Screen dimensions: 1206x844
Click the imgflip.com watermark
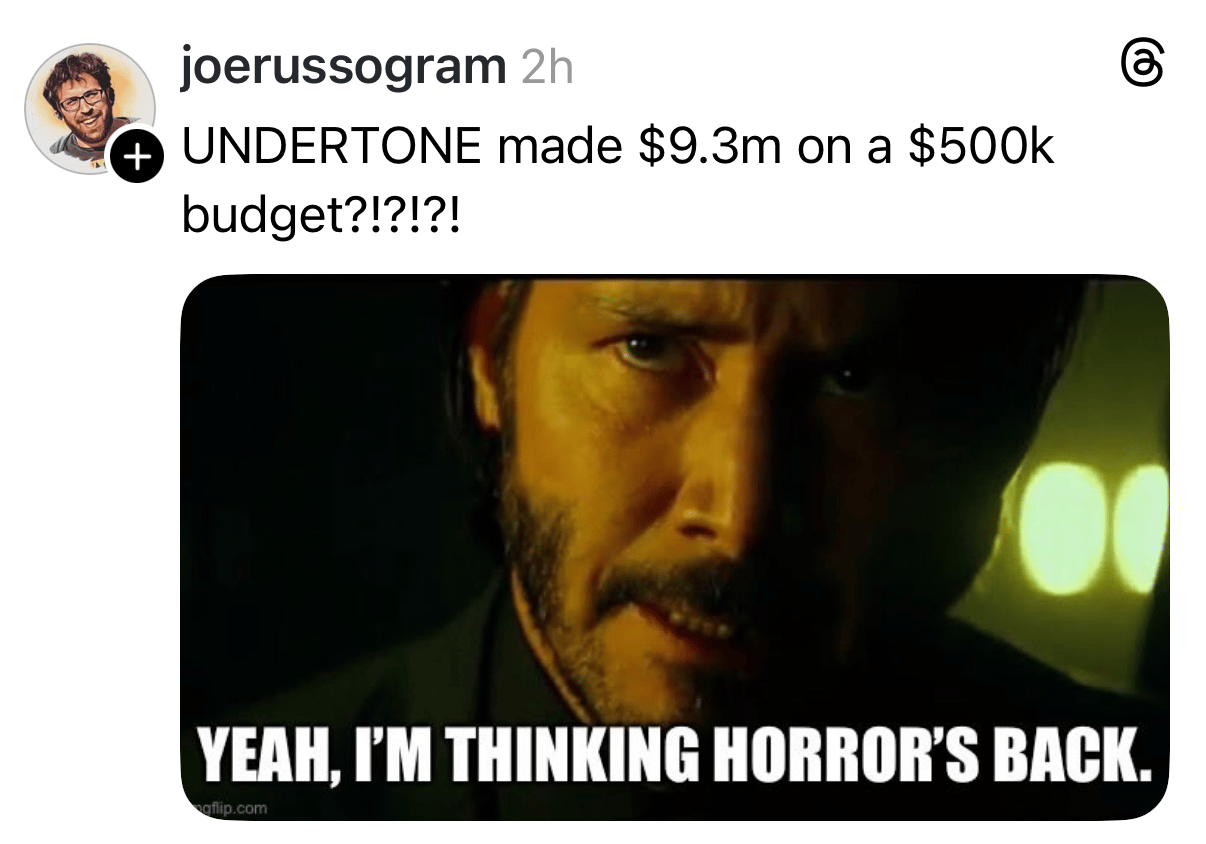point(227,808)
